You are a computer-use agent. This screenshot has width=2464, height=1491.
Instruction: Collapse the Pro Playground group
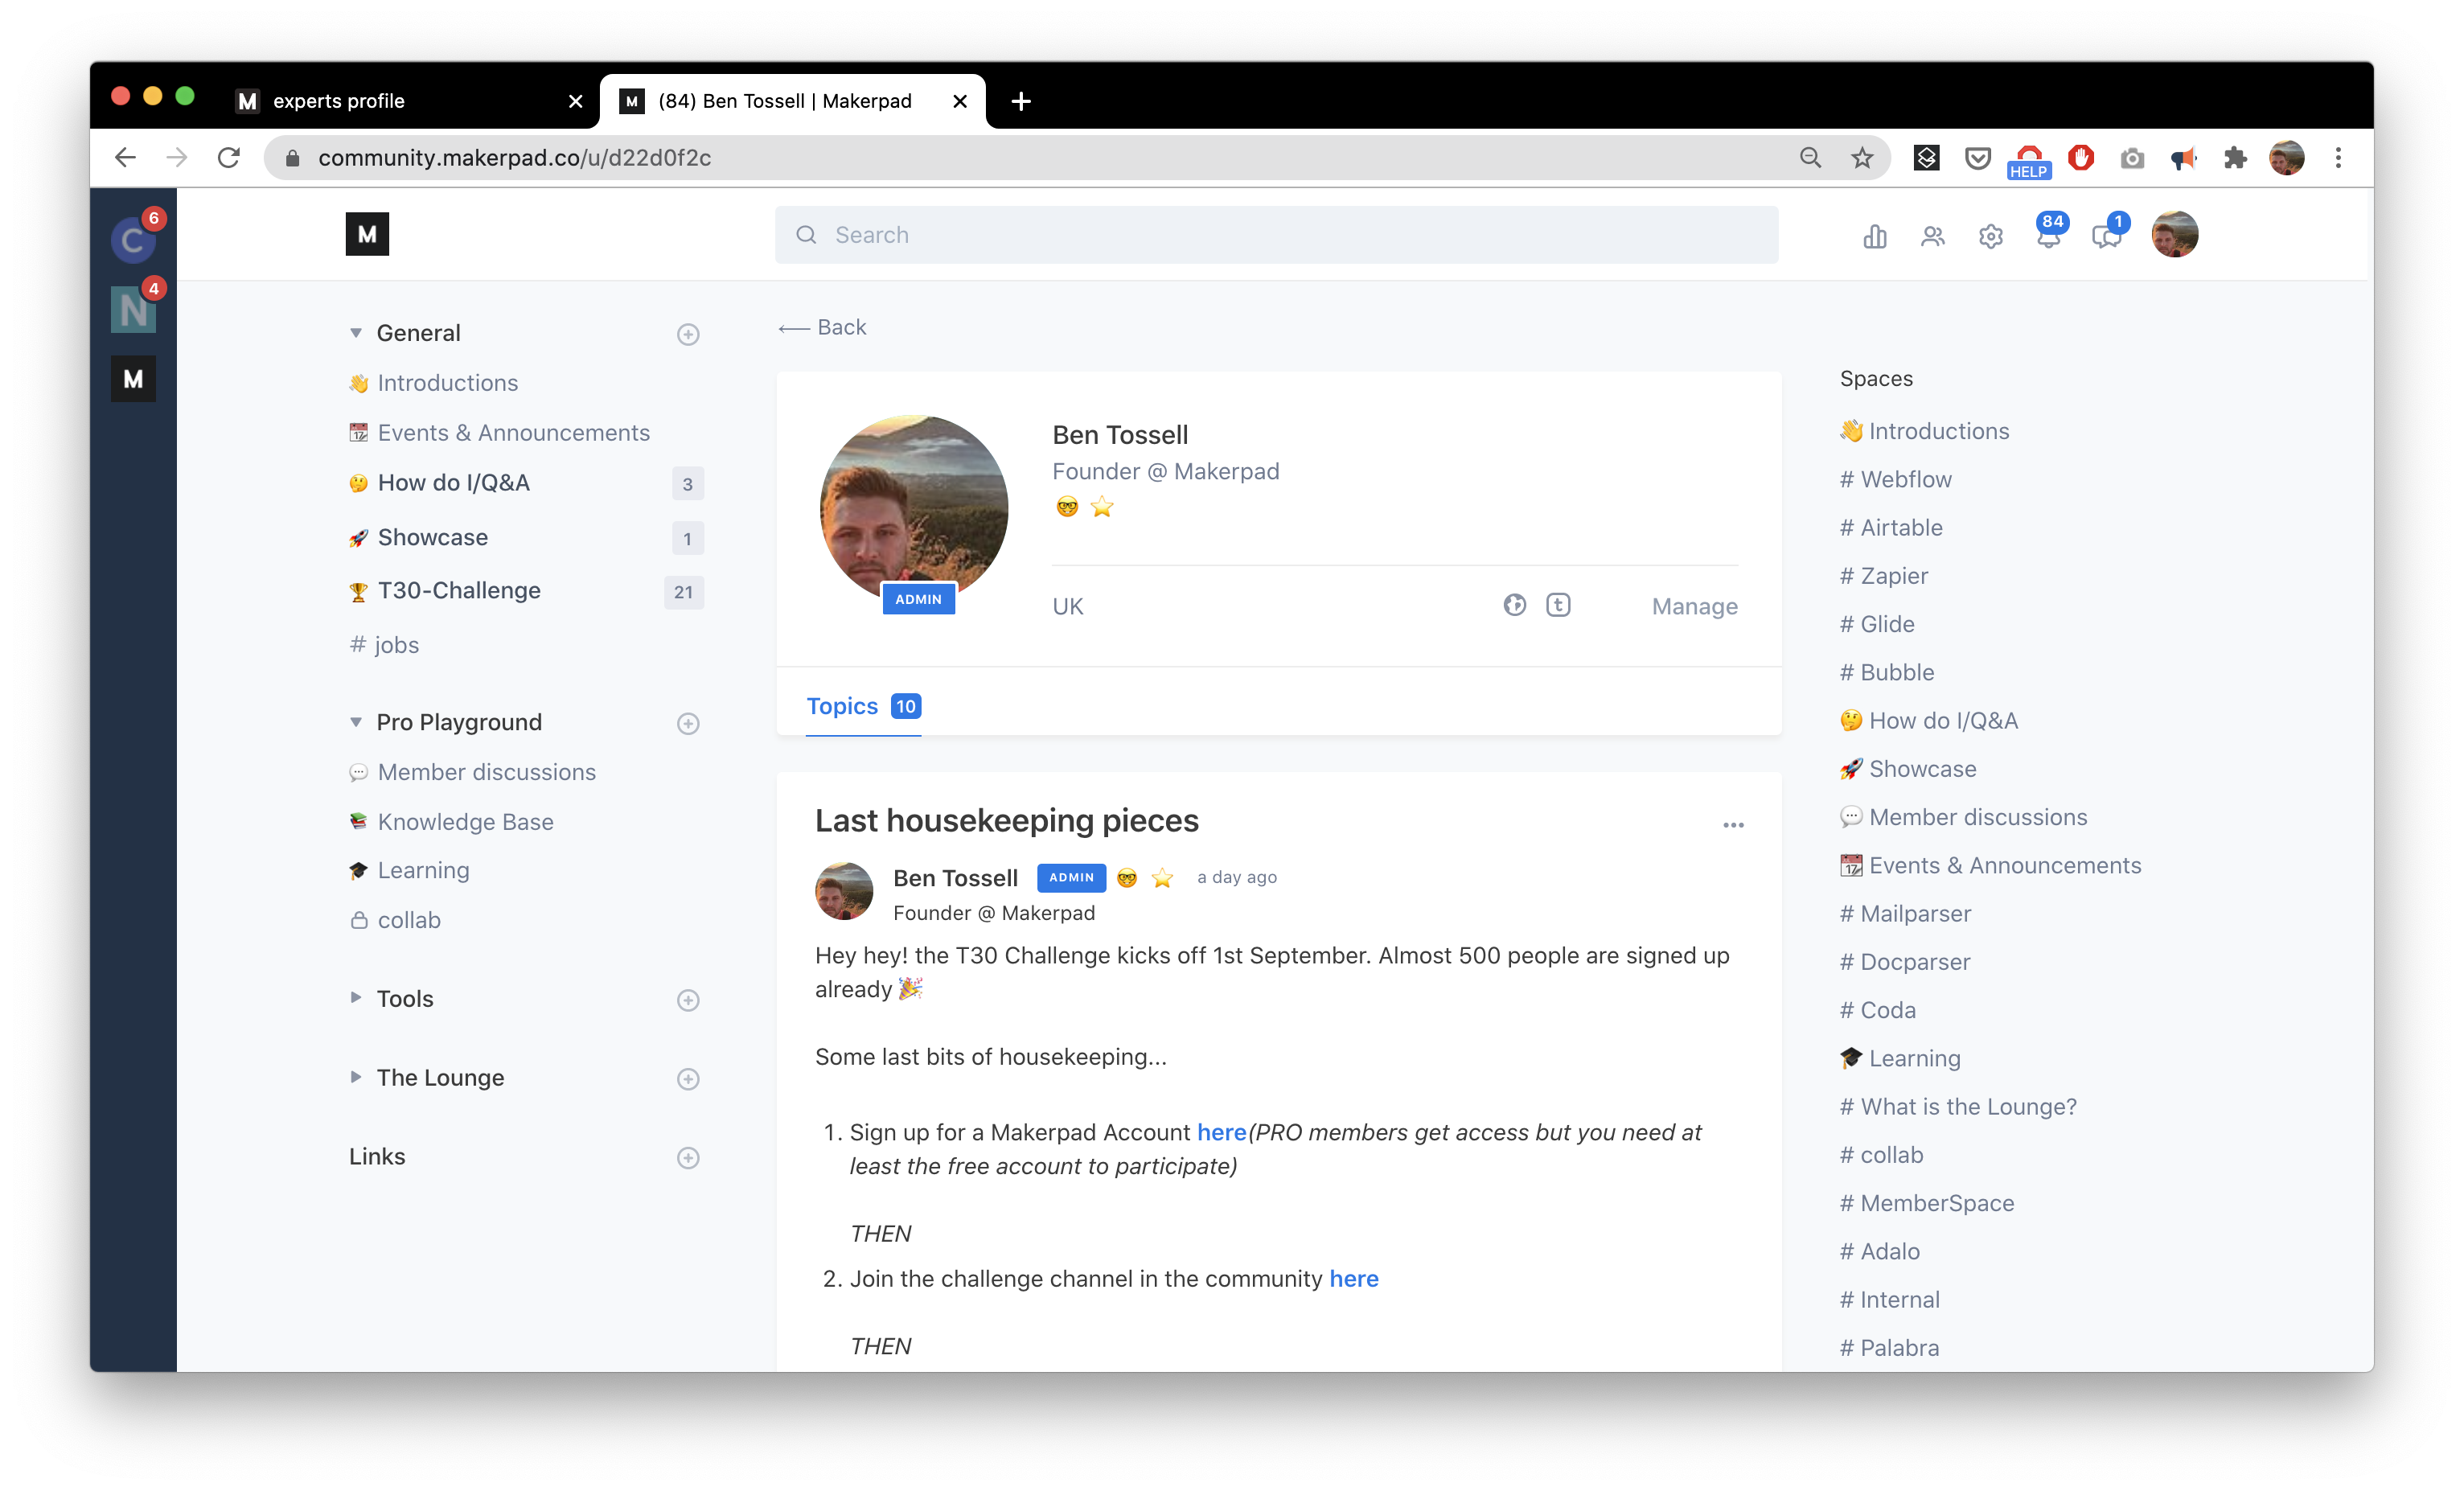355,722
